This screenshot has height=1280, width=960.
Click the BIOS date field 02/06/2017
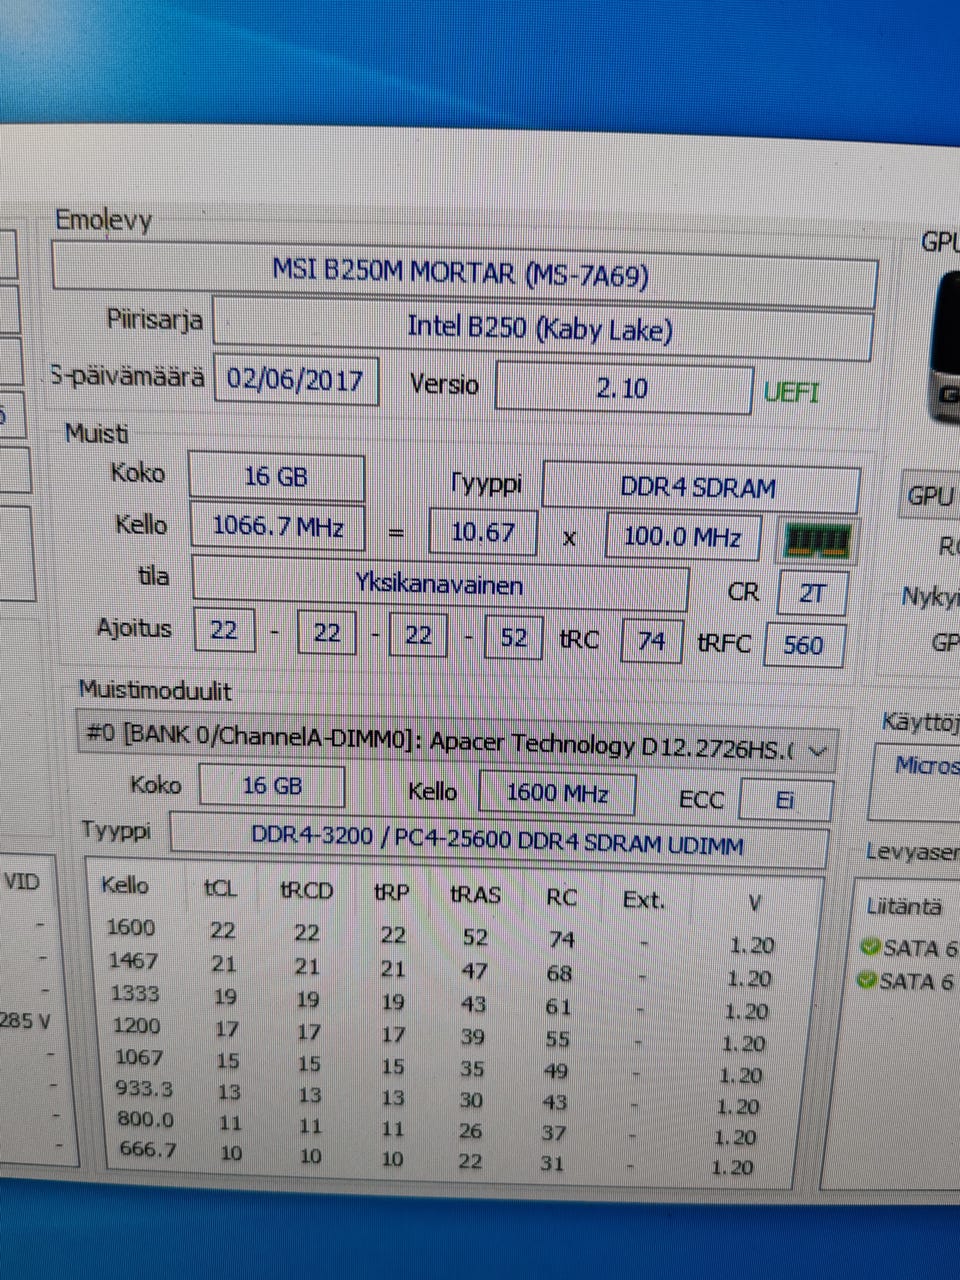click(x=296, y=380)
